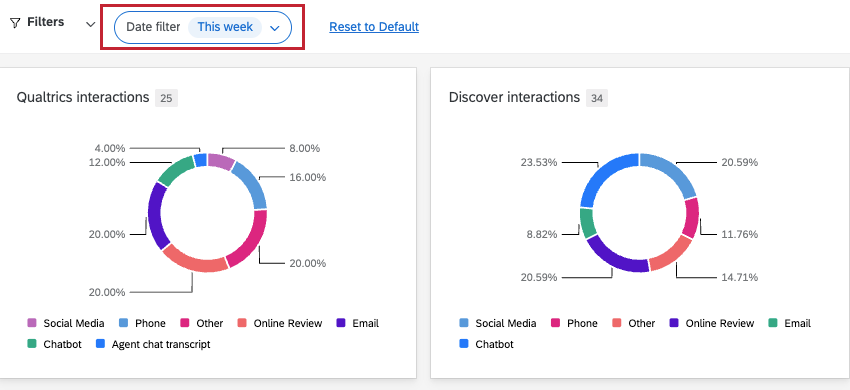Image resolution: width=850 pixels, height=390 pixels.
Task: Toggle Chatbot swatch in Qualtrics legend
Action: pos(32,344)
